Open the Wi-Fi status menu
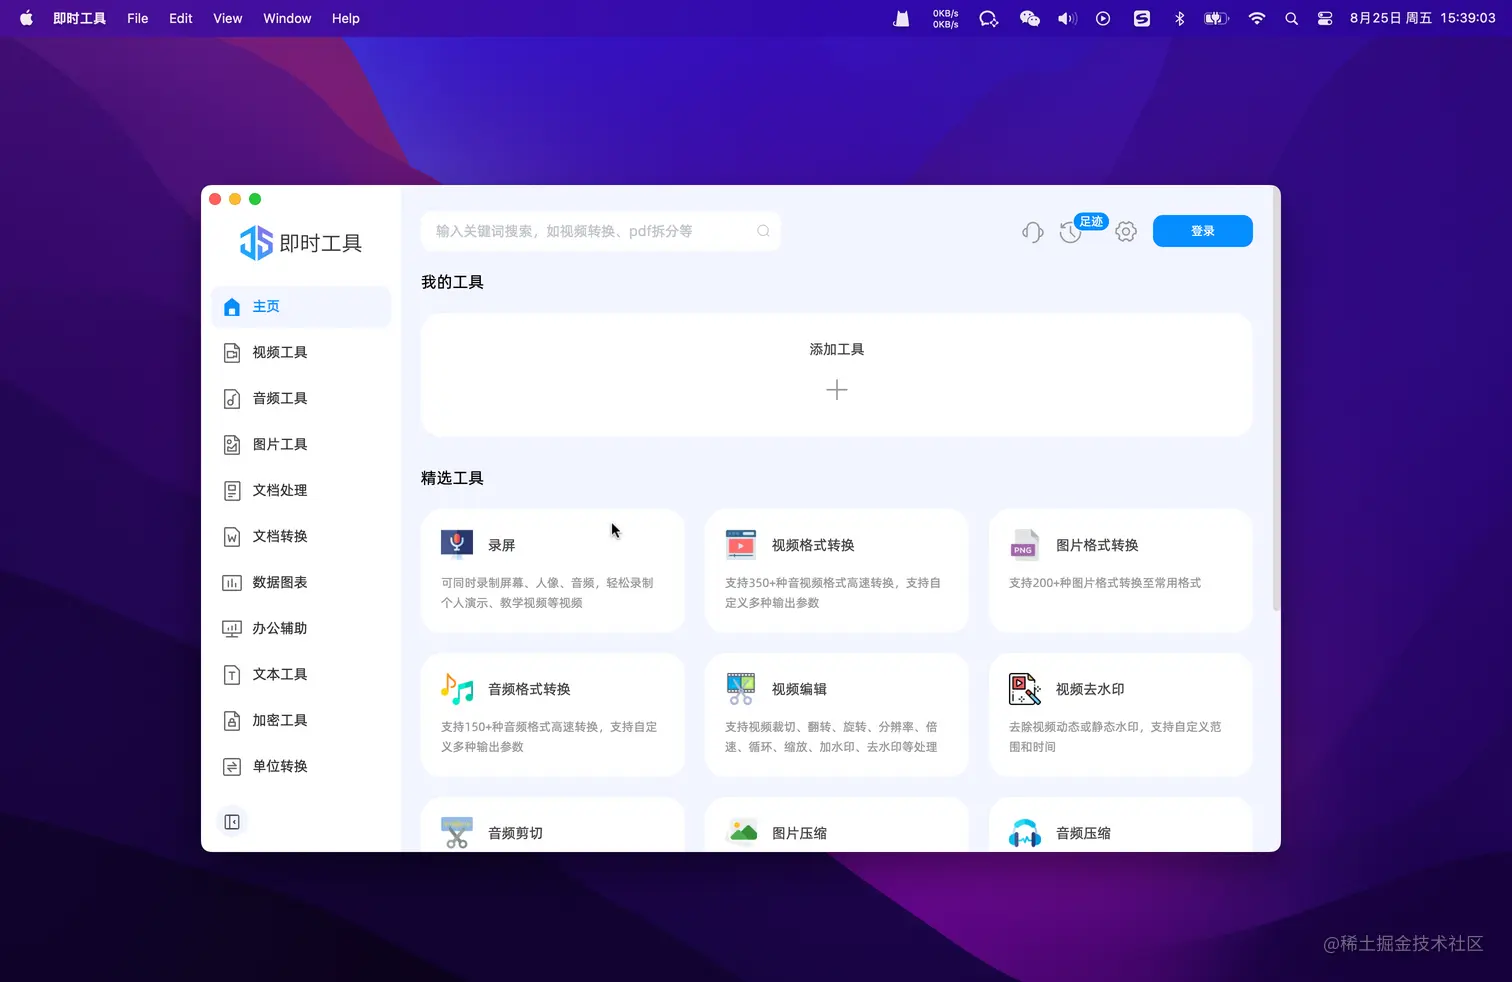The width and height of the screenshot is (1512, 982). click(1257, 18)
